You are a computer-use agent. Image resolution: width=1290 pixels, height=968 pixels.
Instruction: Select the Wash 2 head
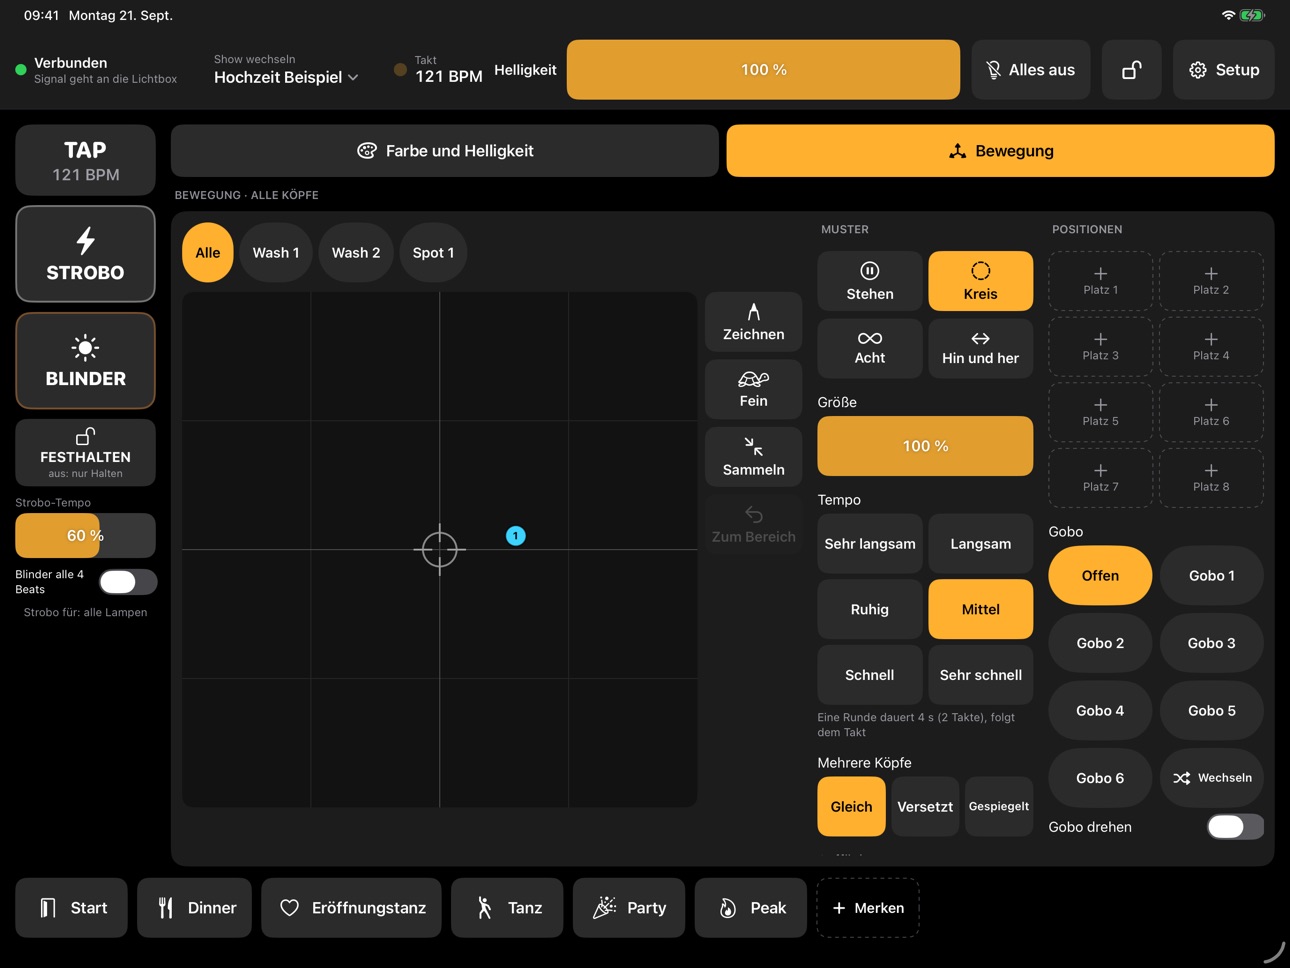pyautogui.click(x=356, y=253)
